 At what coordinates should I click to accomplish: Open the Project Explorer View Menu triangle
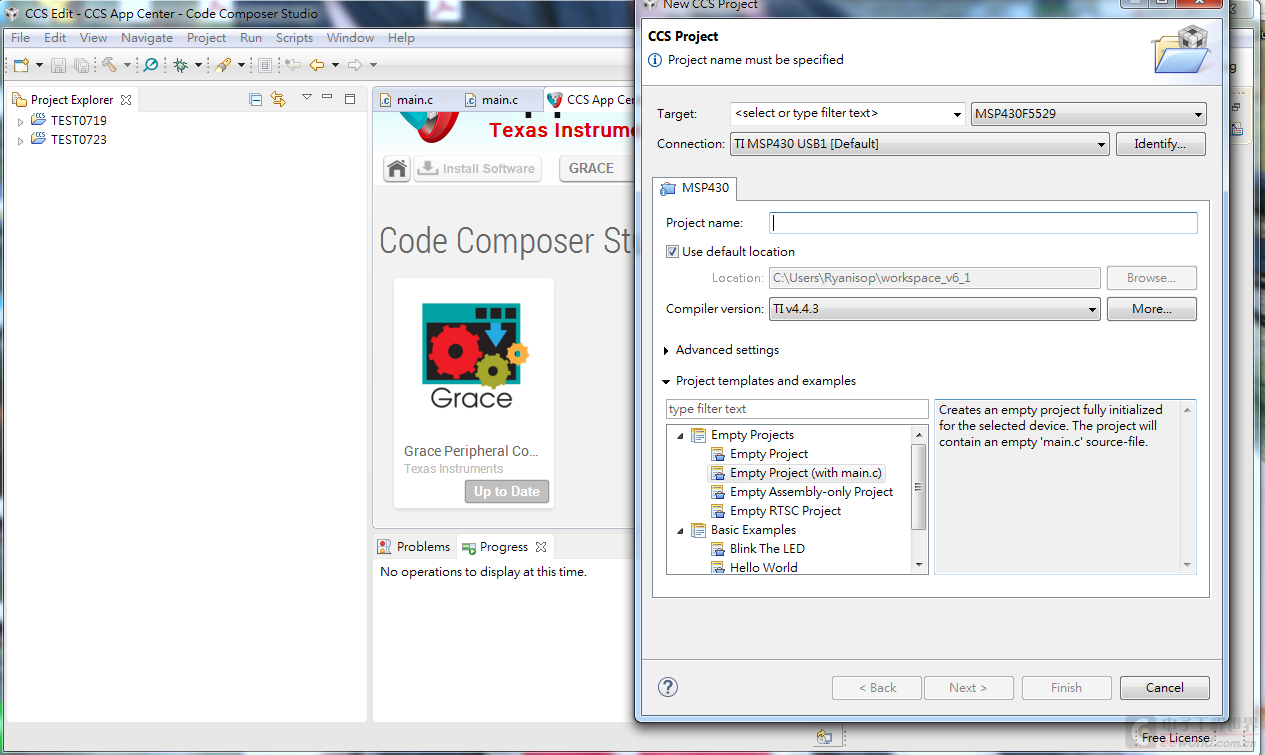(306, 98)
